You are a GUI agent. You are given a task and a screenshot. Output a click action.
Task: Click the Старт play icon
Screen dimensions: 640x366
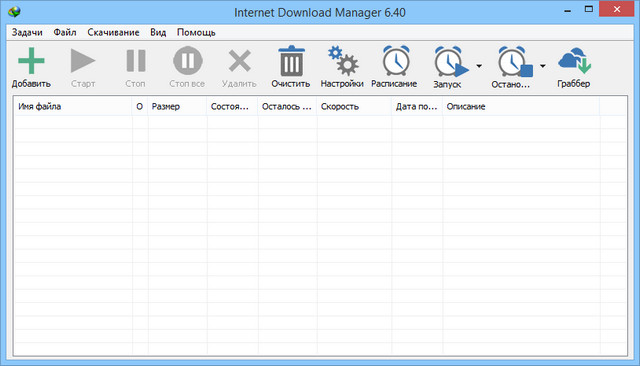tap(83, 61)
